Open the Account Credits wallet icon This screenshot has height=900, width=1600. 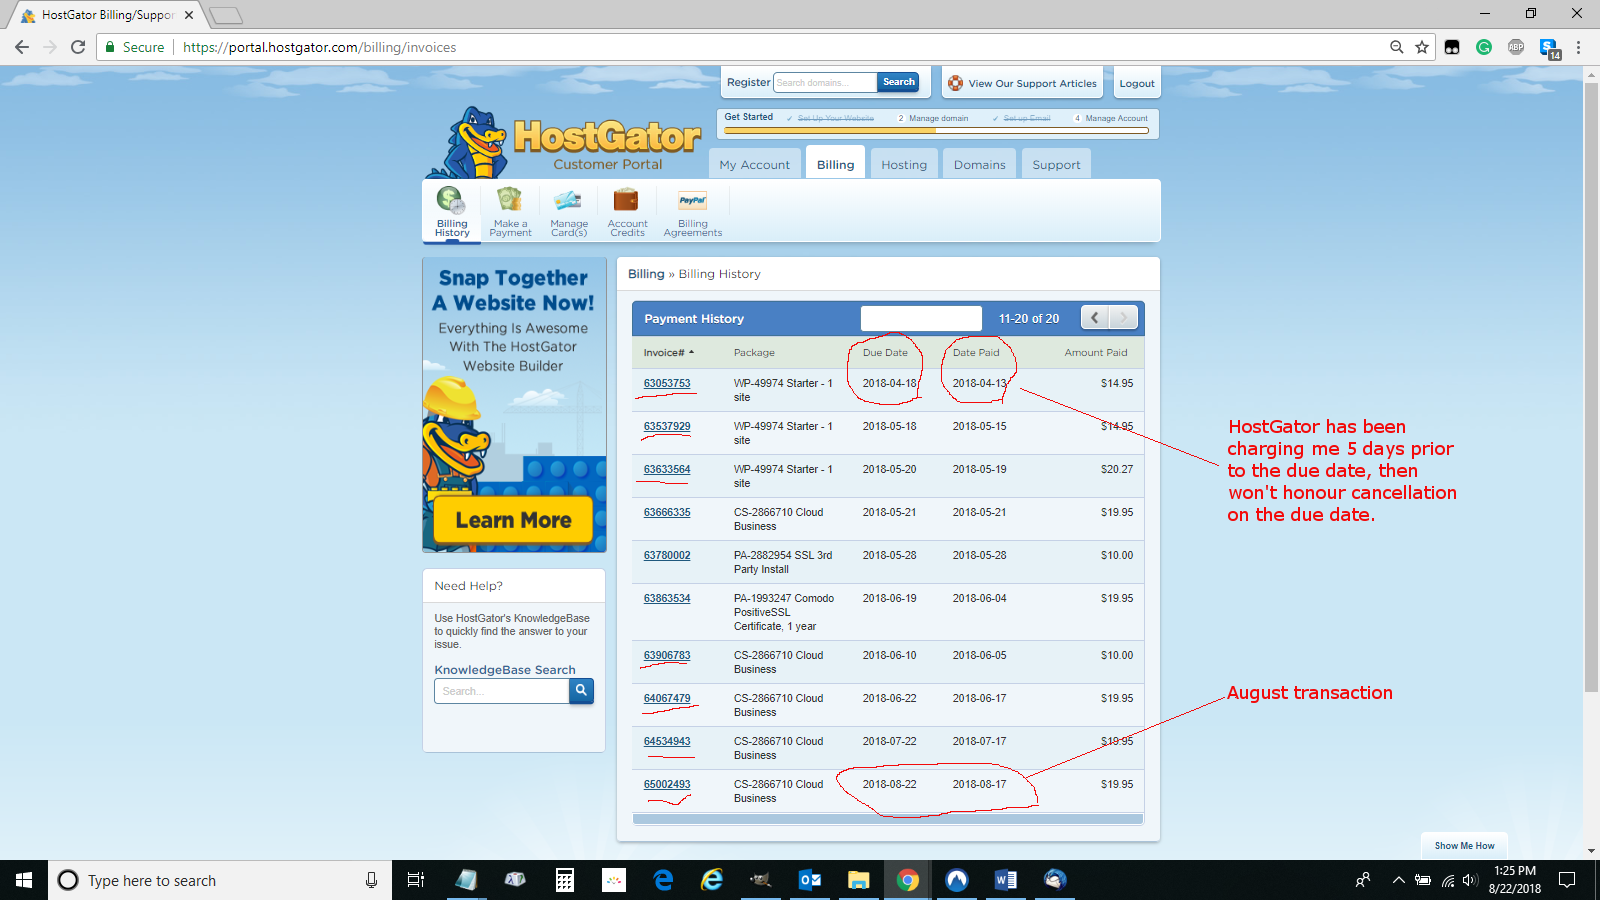(x=627, y=212)
